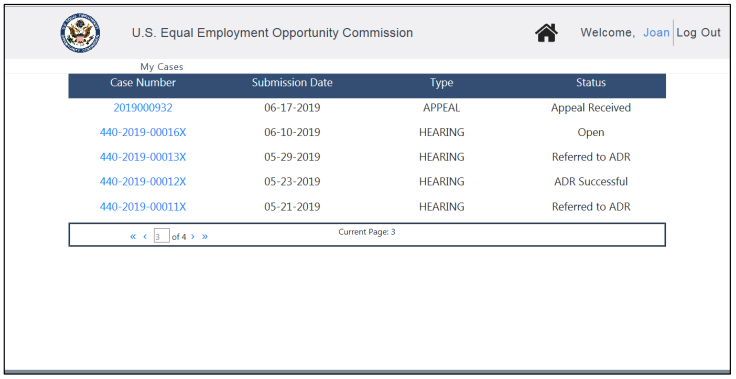
Task: Click U.S. Equal Employment Opportunity Commission title
Action: point(272,33)
